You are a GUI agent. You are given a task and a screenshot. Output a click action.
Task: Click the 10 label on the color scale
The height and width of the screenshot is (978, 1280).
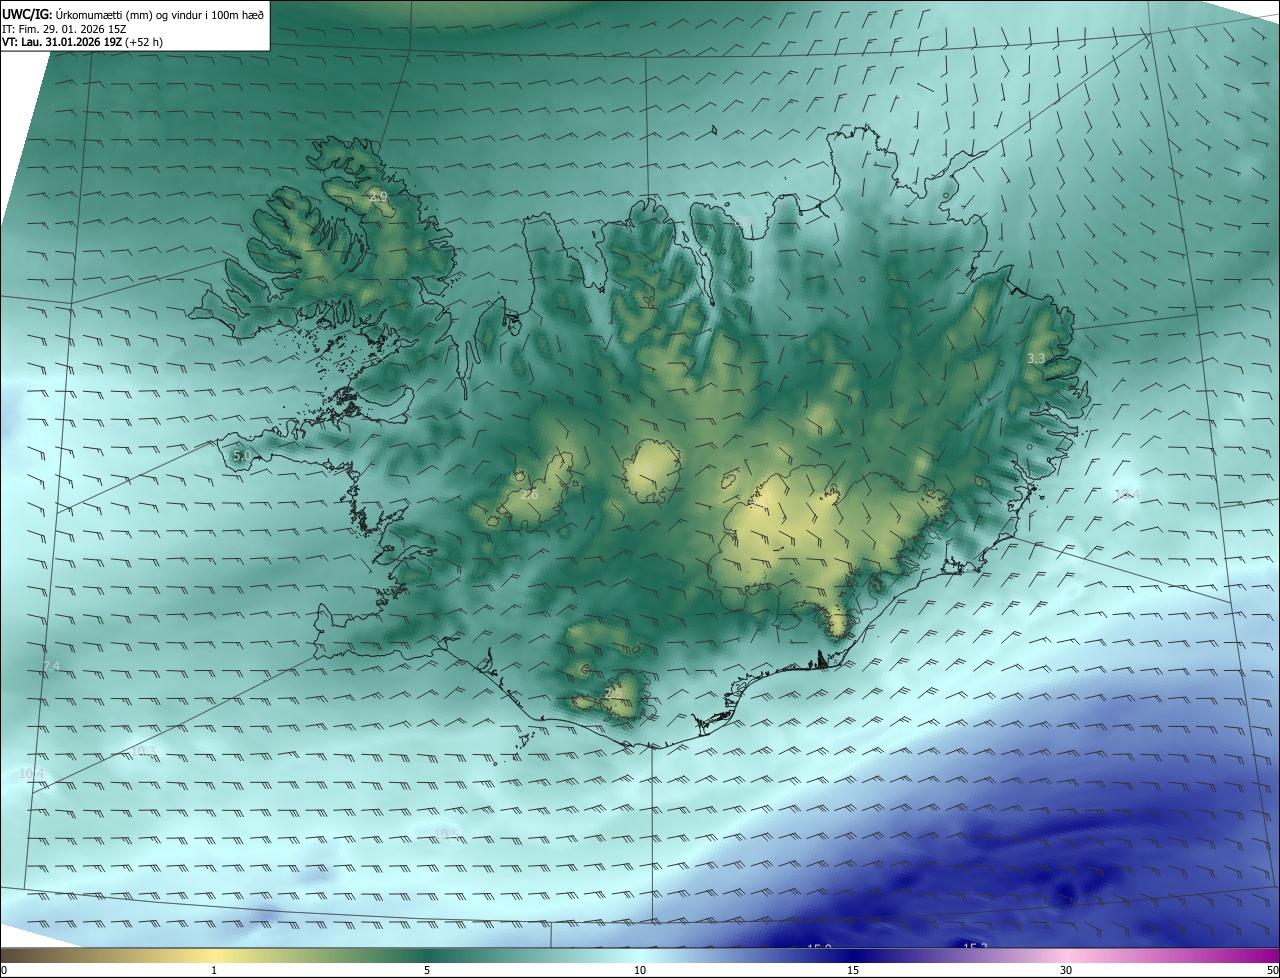tap(640, 970)
